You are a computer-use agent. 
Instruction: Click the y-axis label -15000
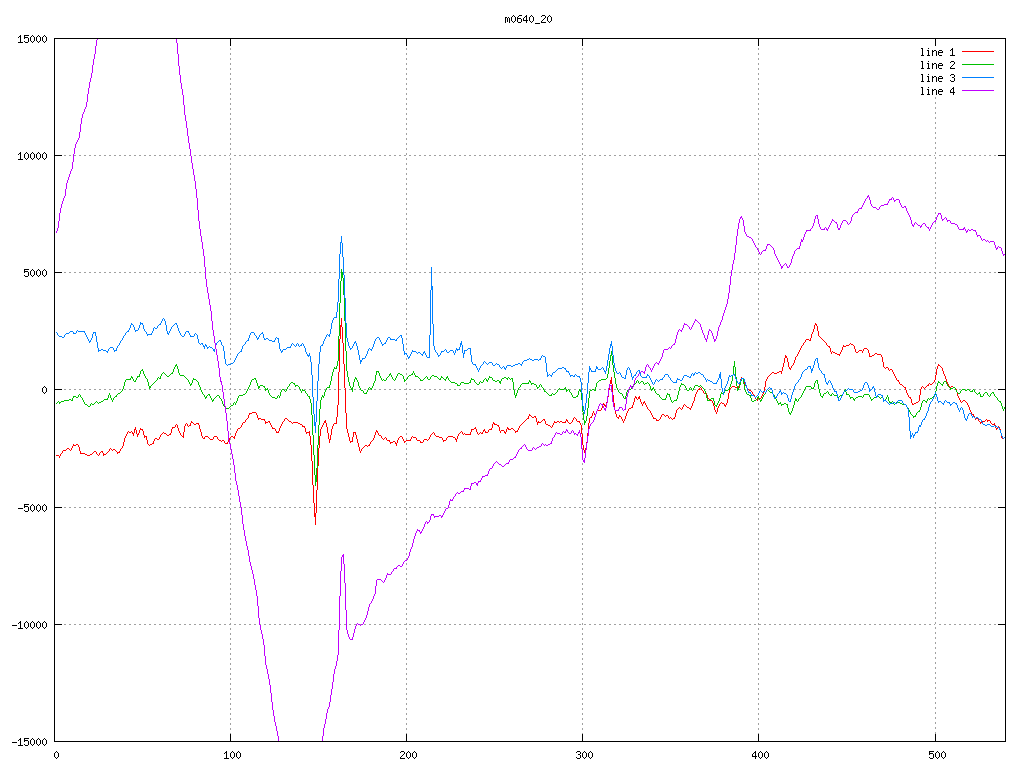pos(30,742)
